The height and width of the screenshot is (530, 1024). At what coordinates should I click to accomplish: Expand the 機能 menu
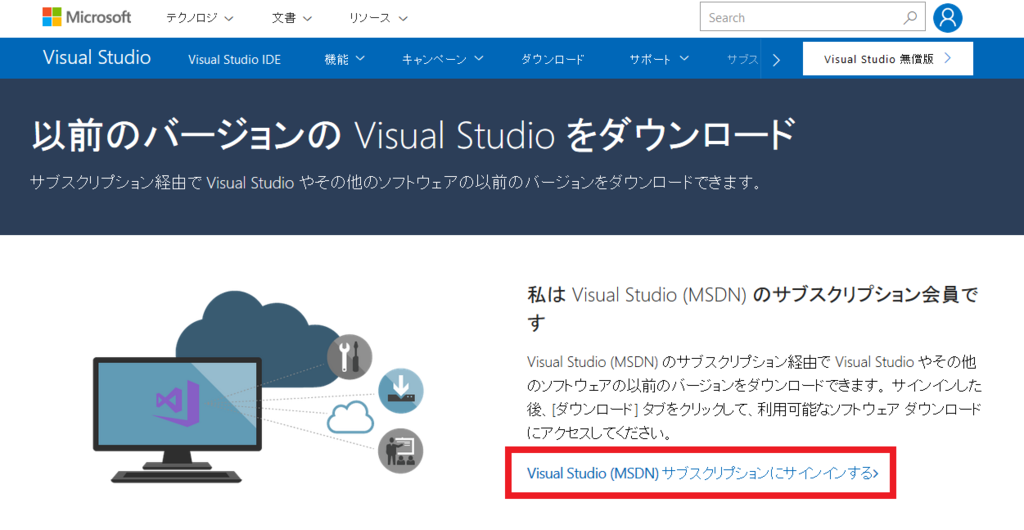pyautogui.click(x=344, y=59)
